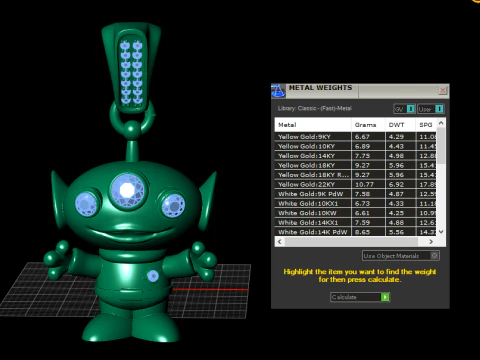Close the Metal Weights panel

[x=443, y=90]
